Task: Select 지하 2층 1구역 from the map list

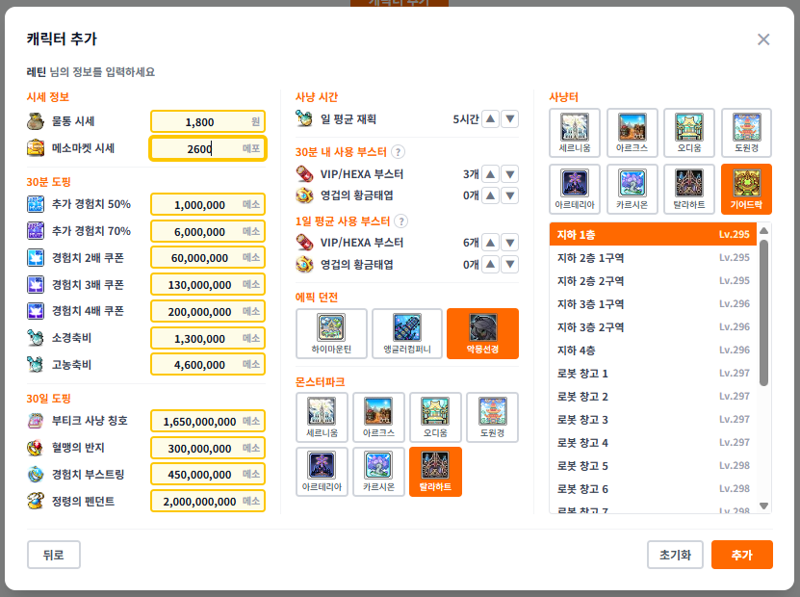Action: click(653, 258)
